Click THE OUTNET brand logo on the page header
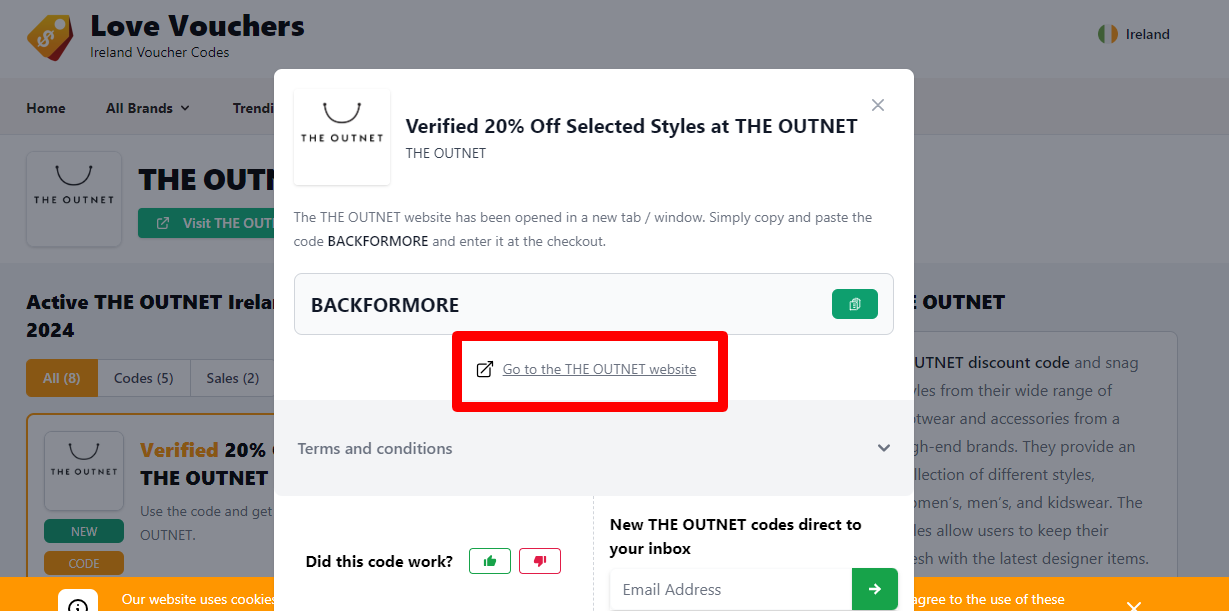The width and height of the screenshot is (1229, 611). click(73, 199)
